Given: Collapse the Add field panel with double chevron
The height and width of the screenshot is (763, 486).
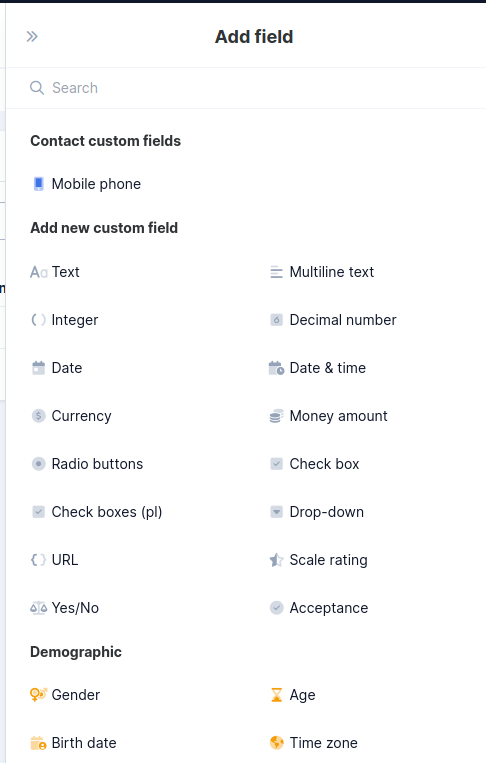Looking at the screenshot, I should (x=32, y=36).
